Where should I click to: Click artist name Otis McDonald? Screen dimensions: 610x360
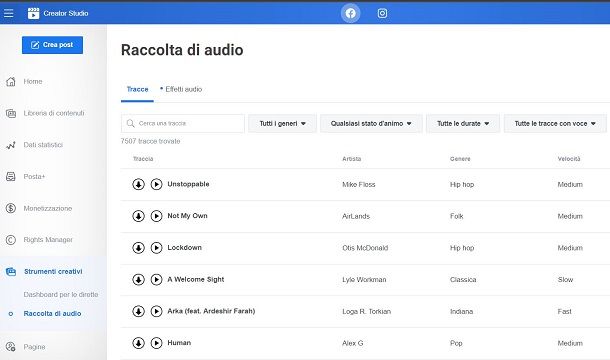point(365,248)
